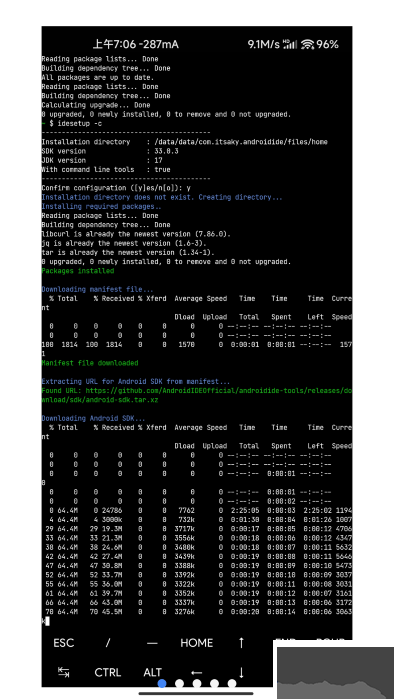The height and width of the screenshot is (700, 394).
Task: Select the third page indicator dot
Action: click(x=197, y=683)
